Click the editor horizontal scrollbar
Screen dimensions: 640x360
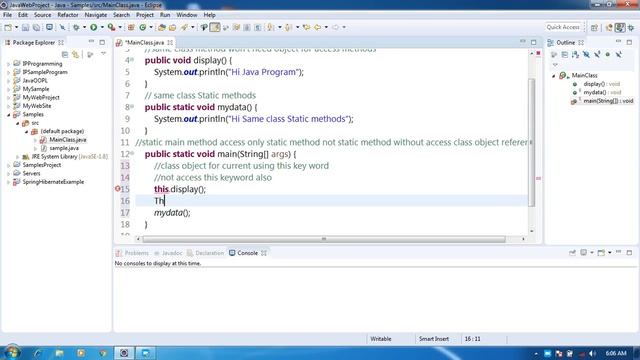click(324, 239)
